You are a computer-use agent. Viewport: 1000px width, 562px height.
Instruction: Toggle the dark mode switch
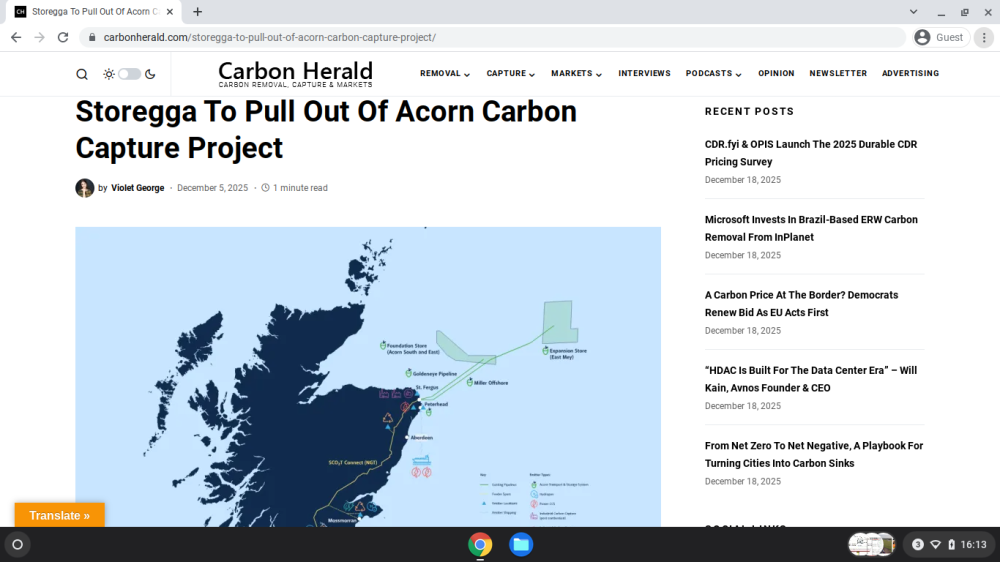(x=129, y=74)
